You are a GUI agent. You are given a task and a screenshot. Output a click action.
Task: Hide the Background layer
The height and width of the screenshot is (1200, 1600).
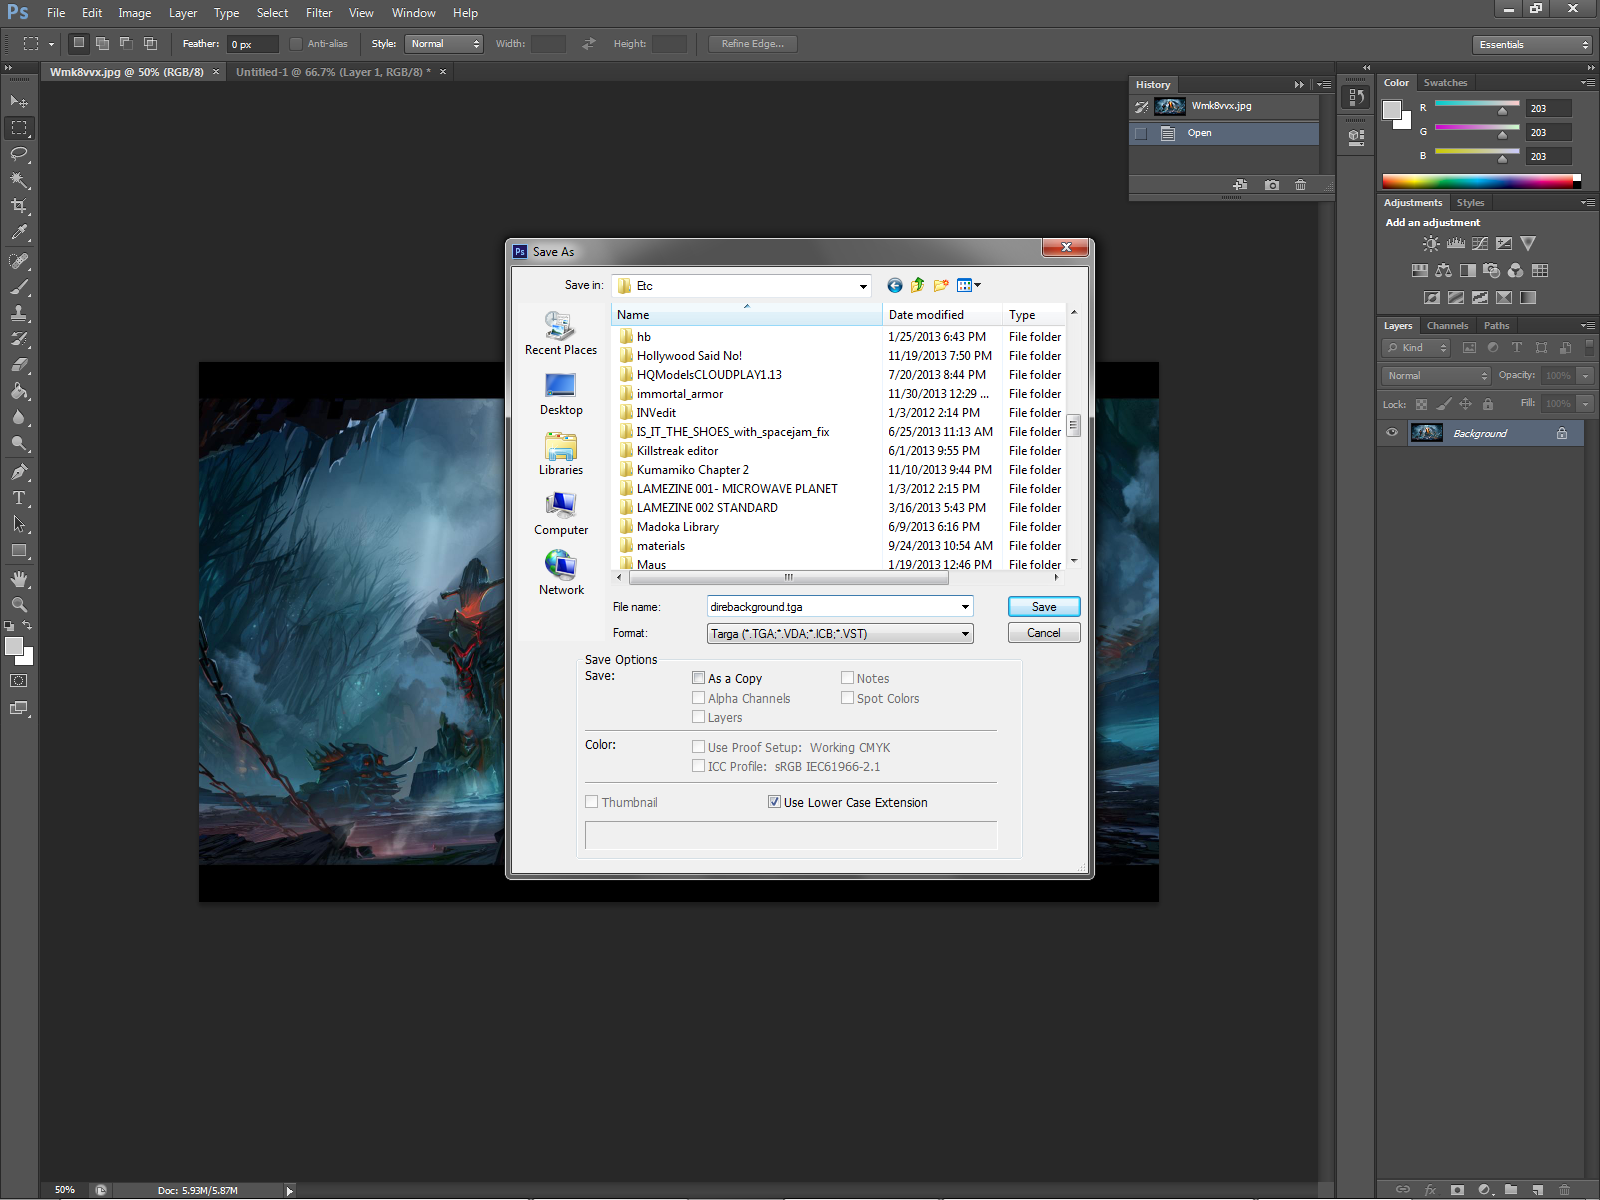tap(1392, 433)
